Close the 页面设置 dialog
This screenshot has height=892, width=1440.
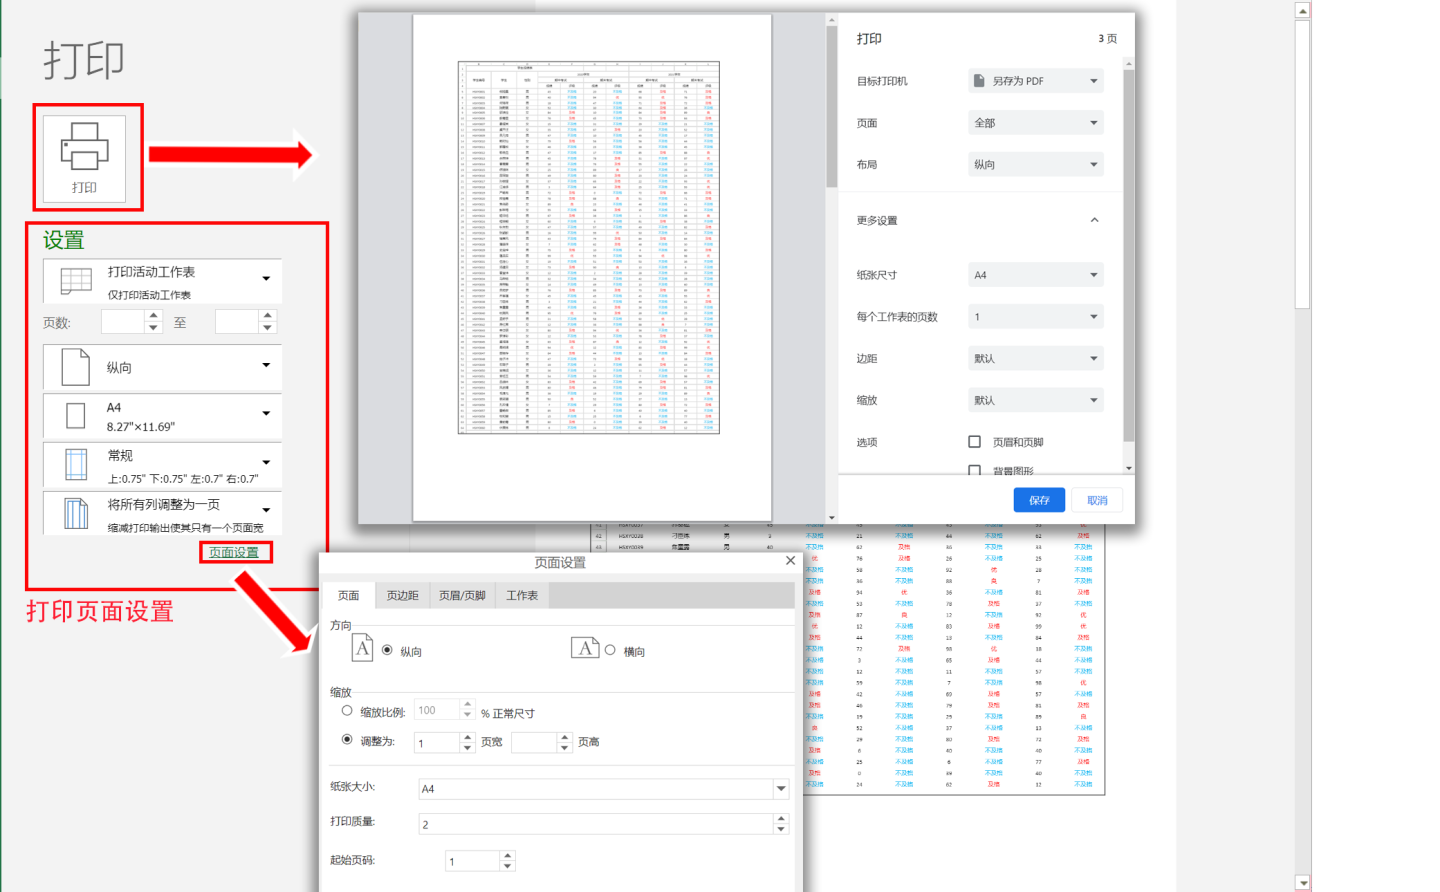790,561
